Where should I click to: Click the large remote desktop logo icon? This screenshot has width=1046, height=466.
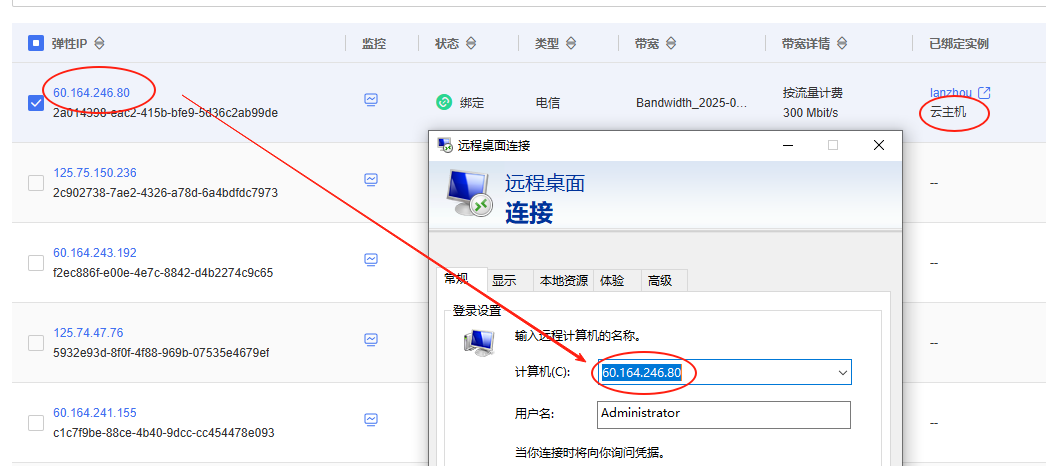[470, 193]
